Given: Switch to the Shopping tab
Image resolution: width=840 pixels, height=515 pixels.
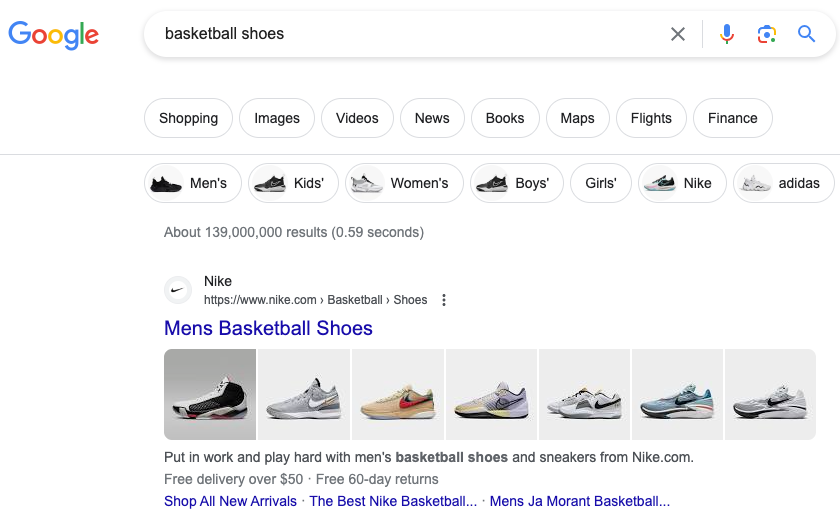Looking at the screenshot, I should click(x=189, y=118).
